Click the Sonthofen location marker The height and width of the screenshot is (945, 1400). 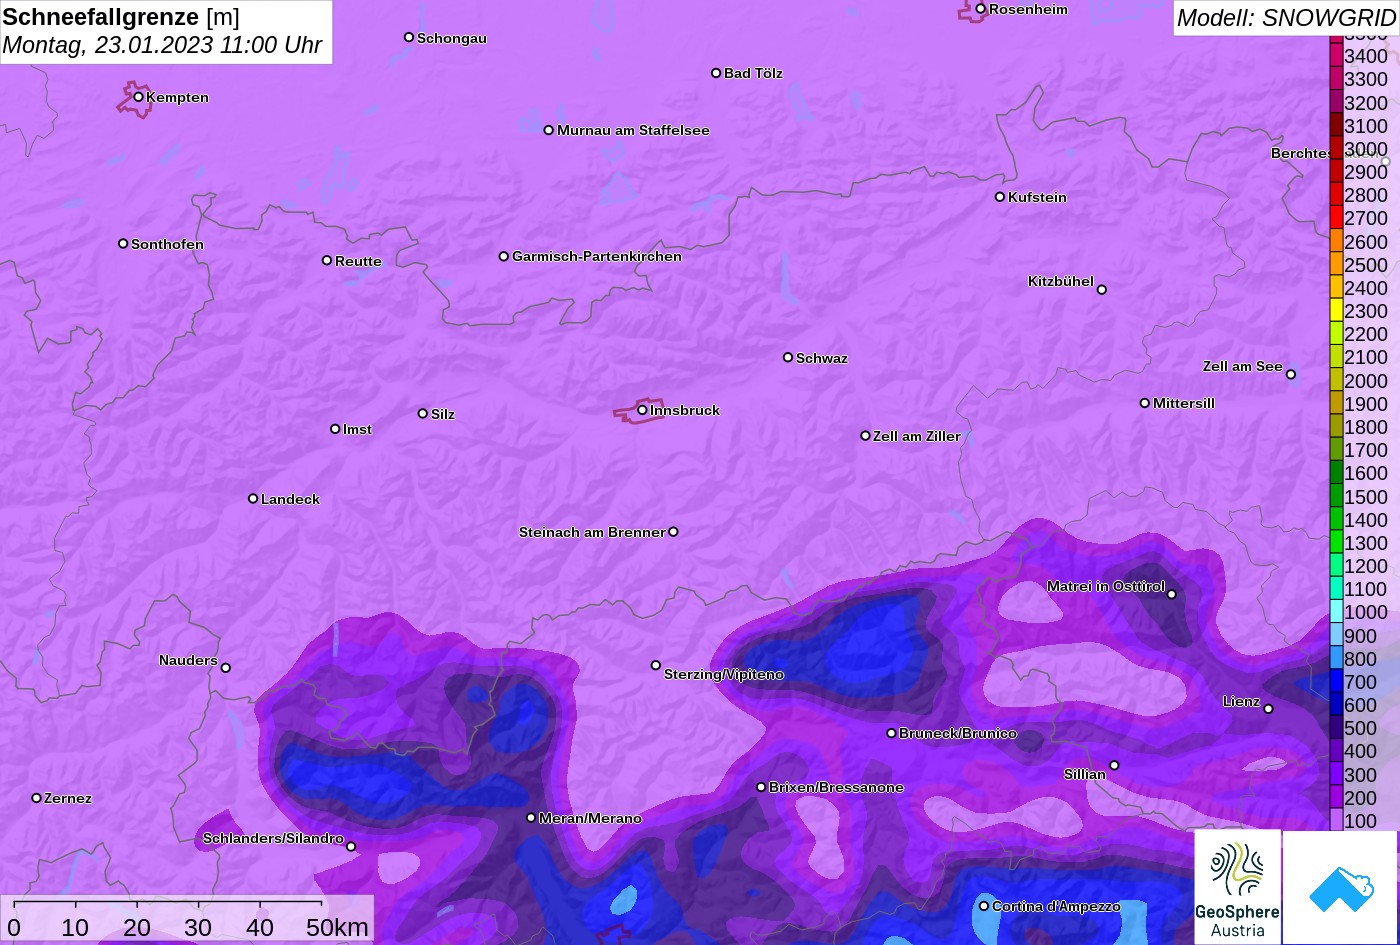pyautogui.click(x=123, y=244)
